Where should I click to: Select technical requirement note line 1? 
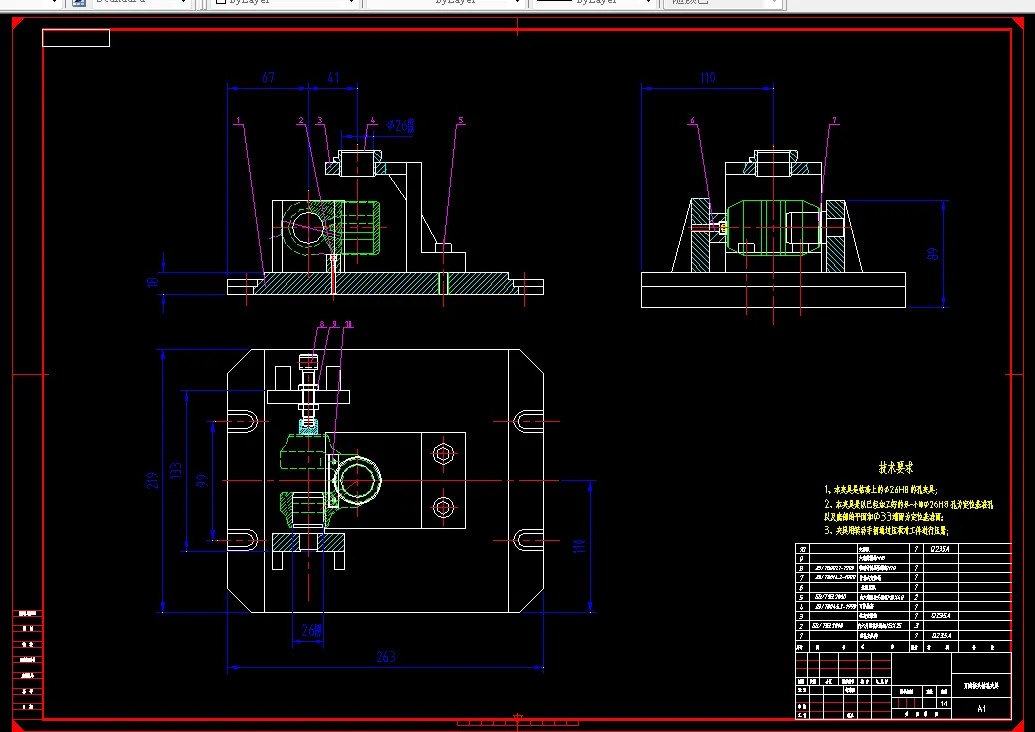click(x=881, y=490)
